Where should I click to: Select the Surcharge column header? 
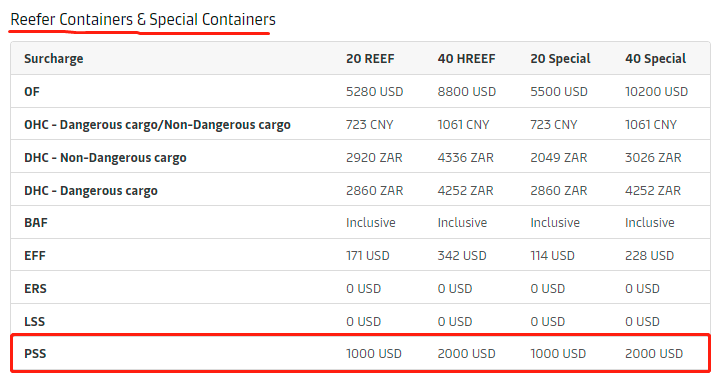click(54, 59)
